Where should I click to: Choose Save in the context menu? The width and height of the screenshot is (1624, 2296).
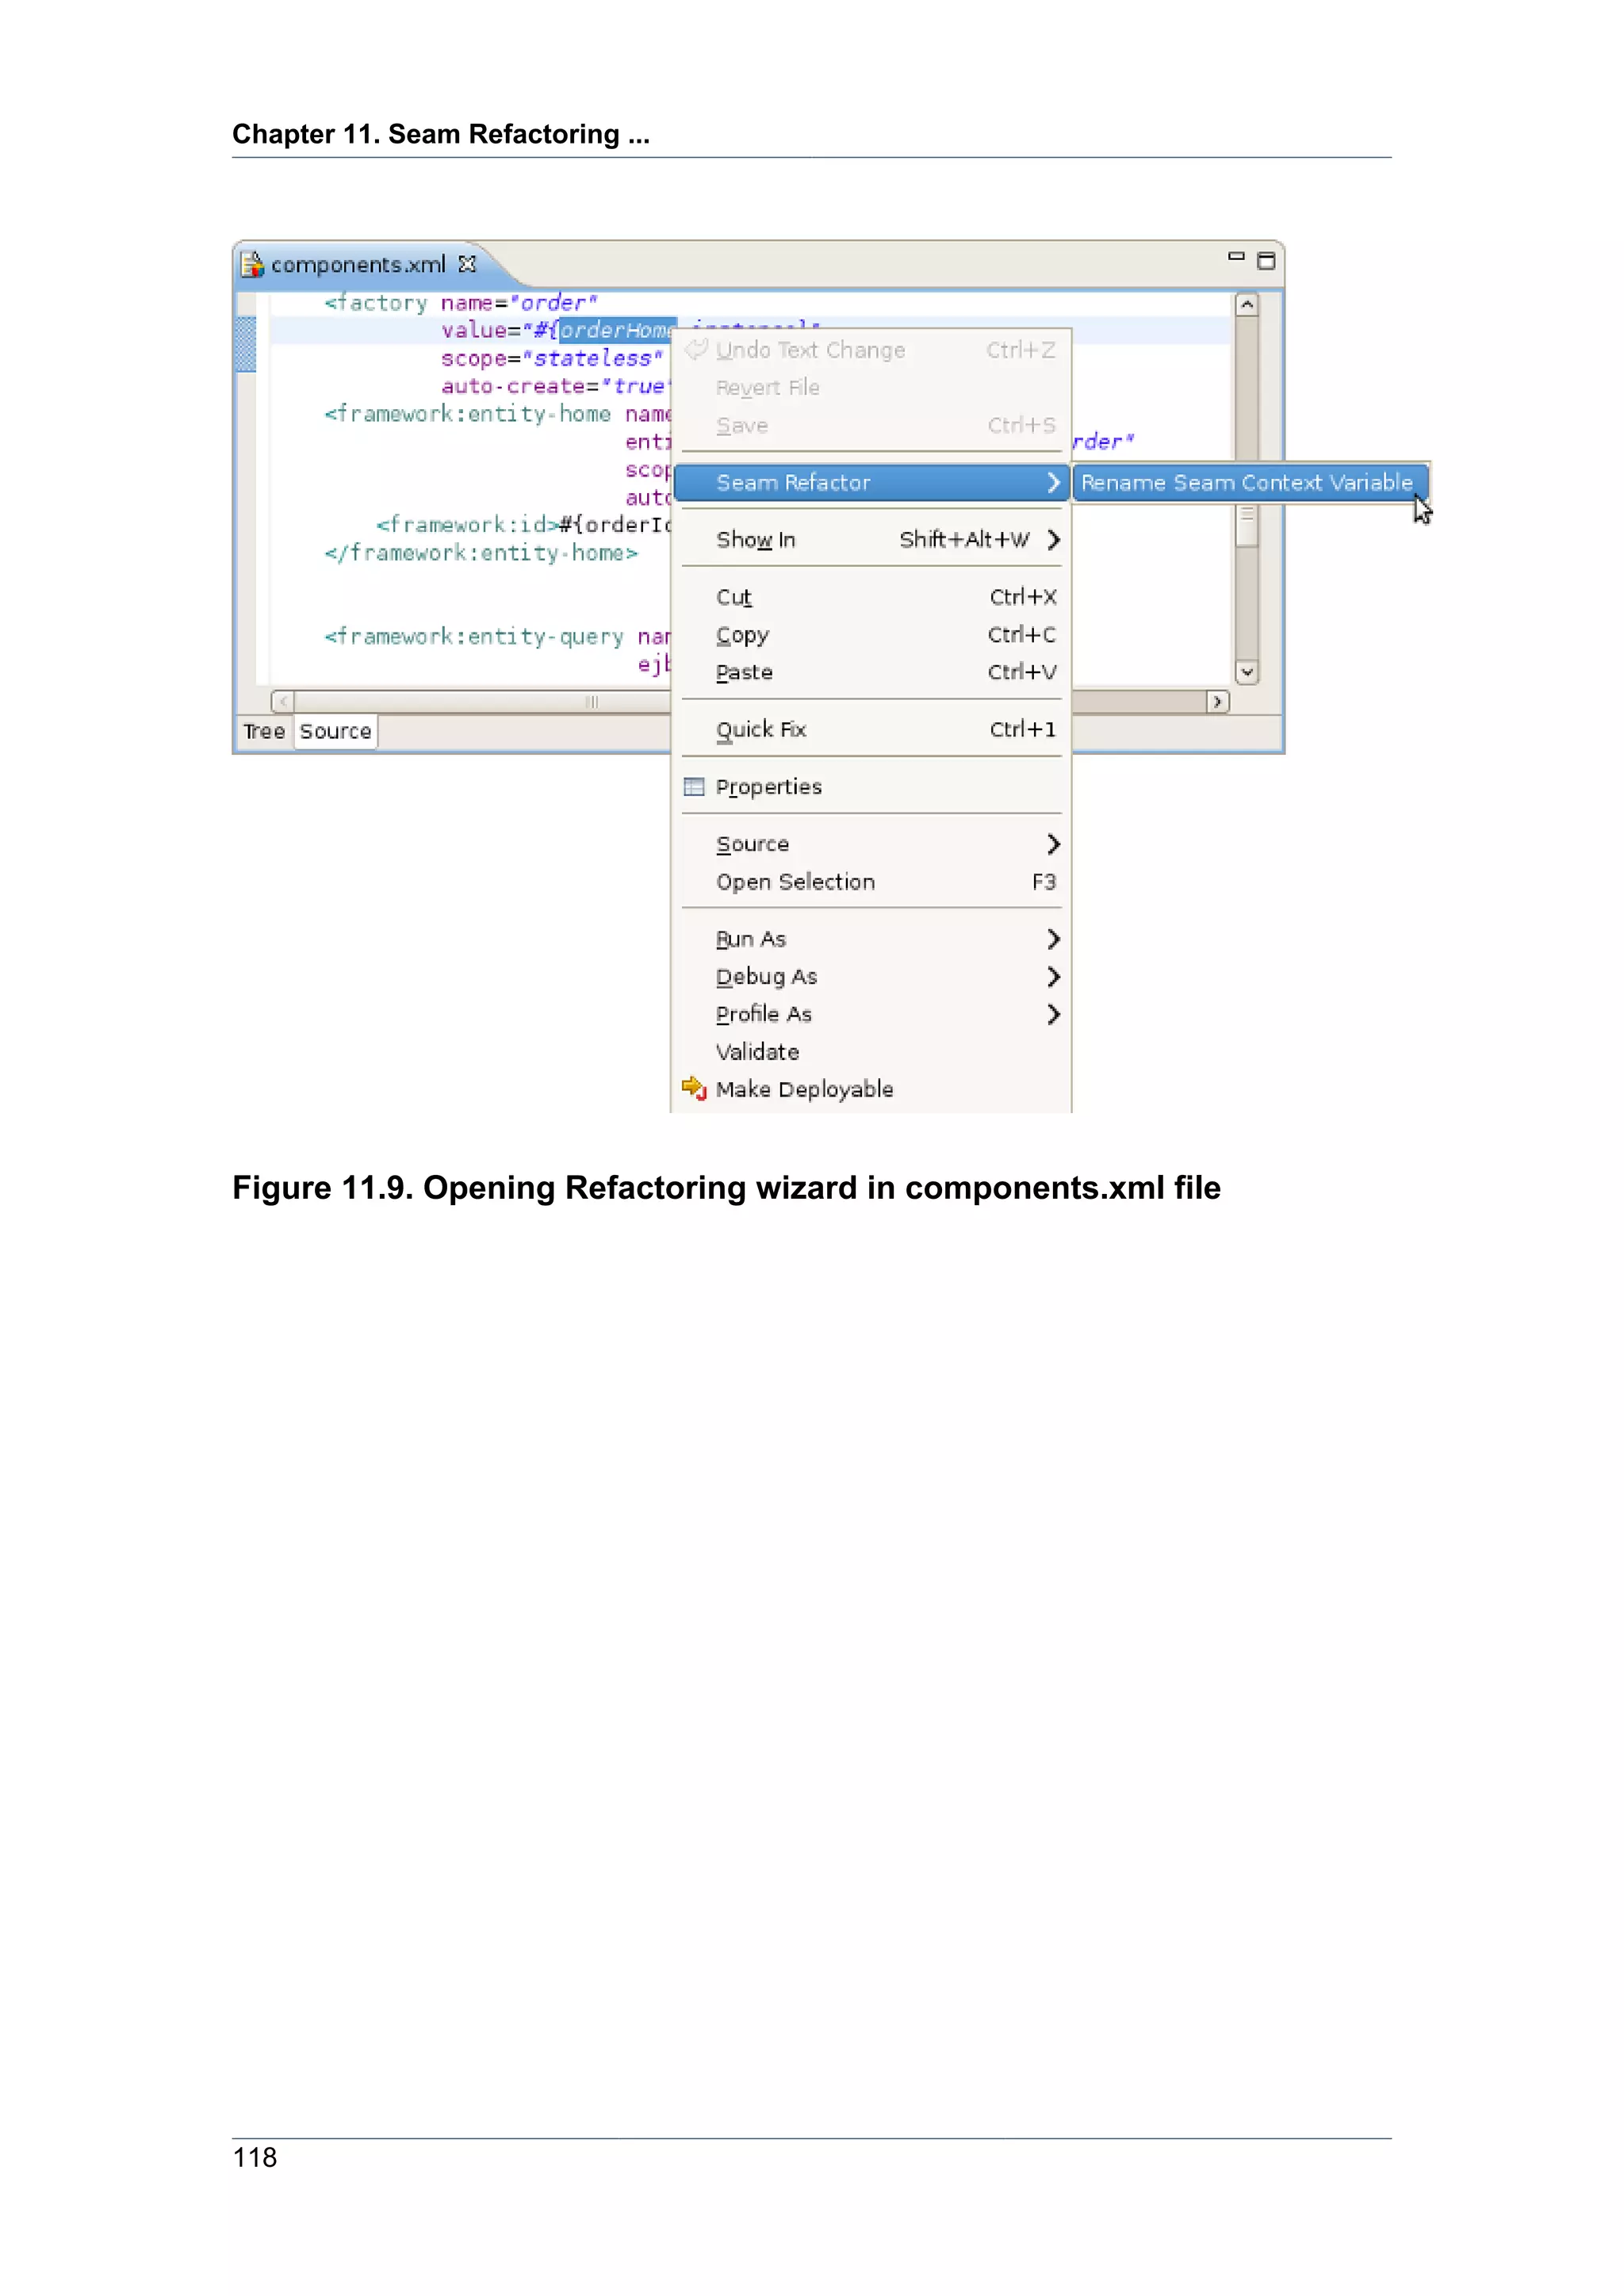click(871, 426)
